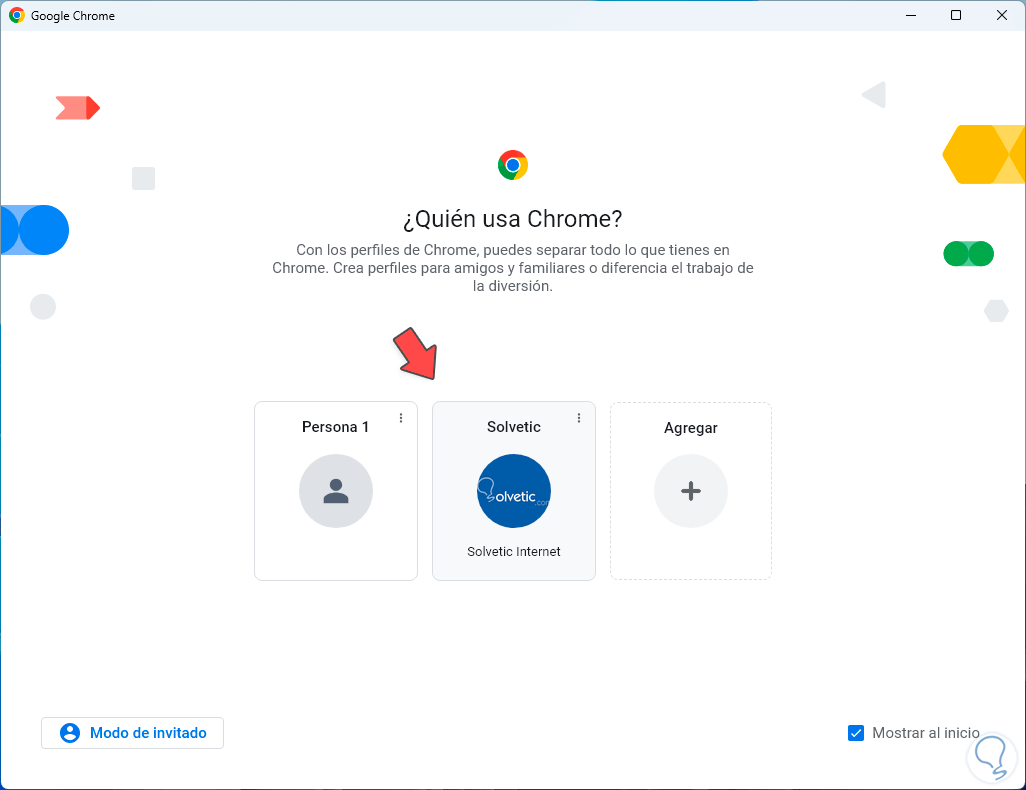Click the guest mode person icon

pyautogui.click(x=70, y=733)
